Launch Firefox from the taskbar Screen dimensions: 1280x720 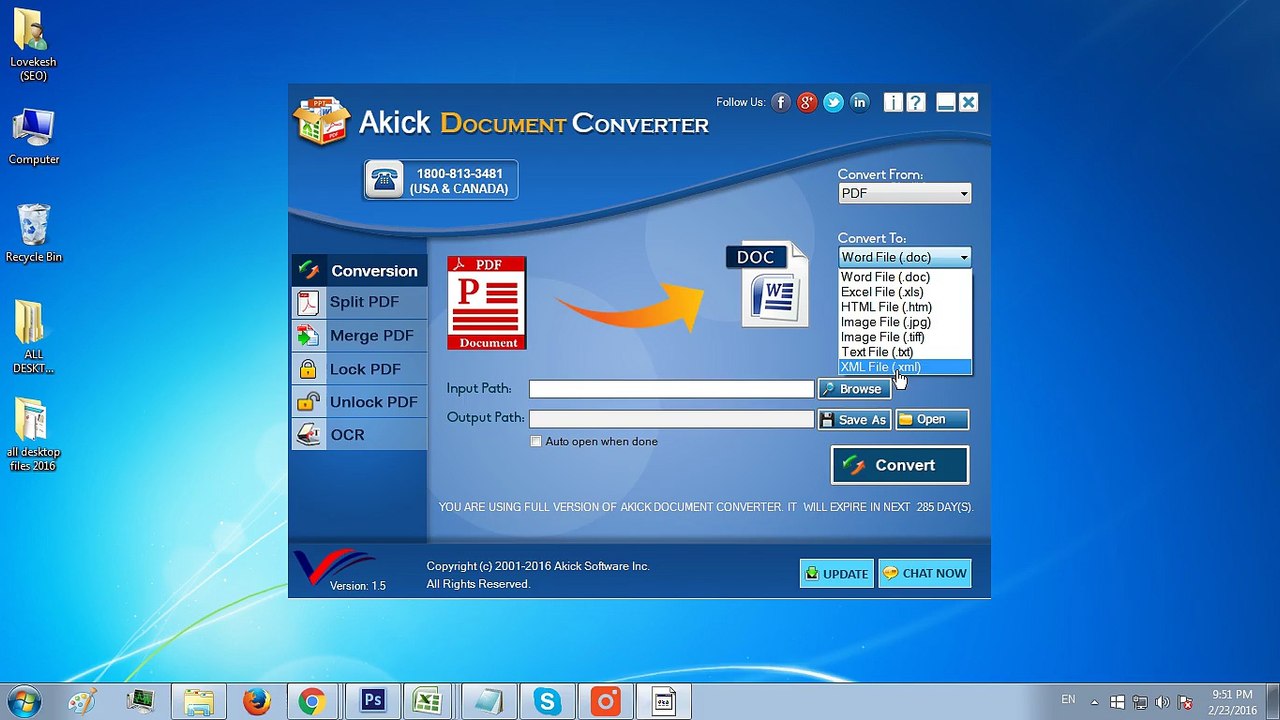(x=256, y=701)
